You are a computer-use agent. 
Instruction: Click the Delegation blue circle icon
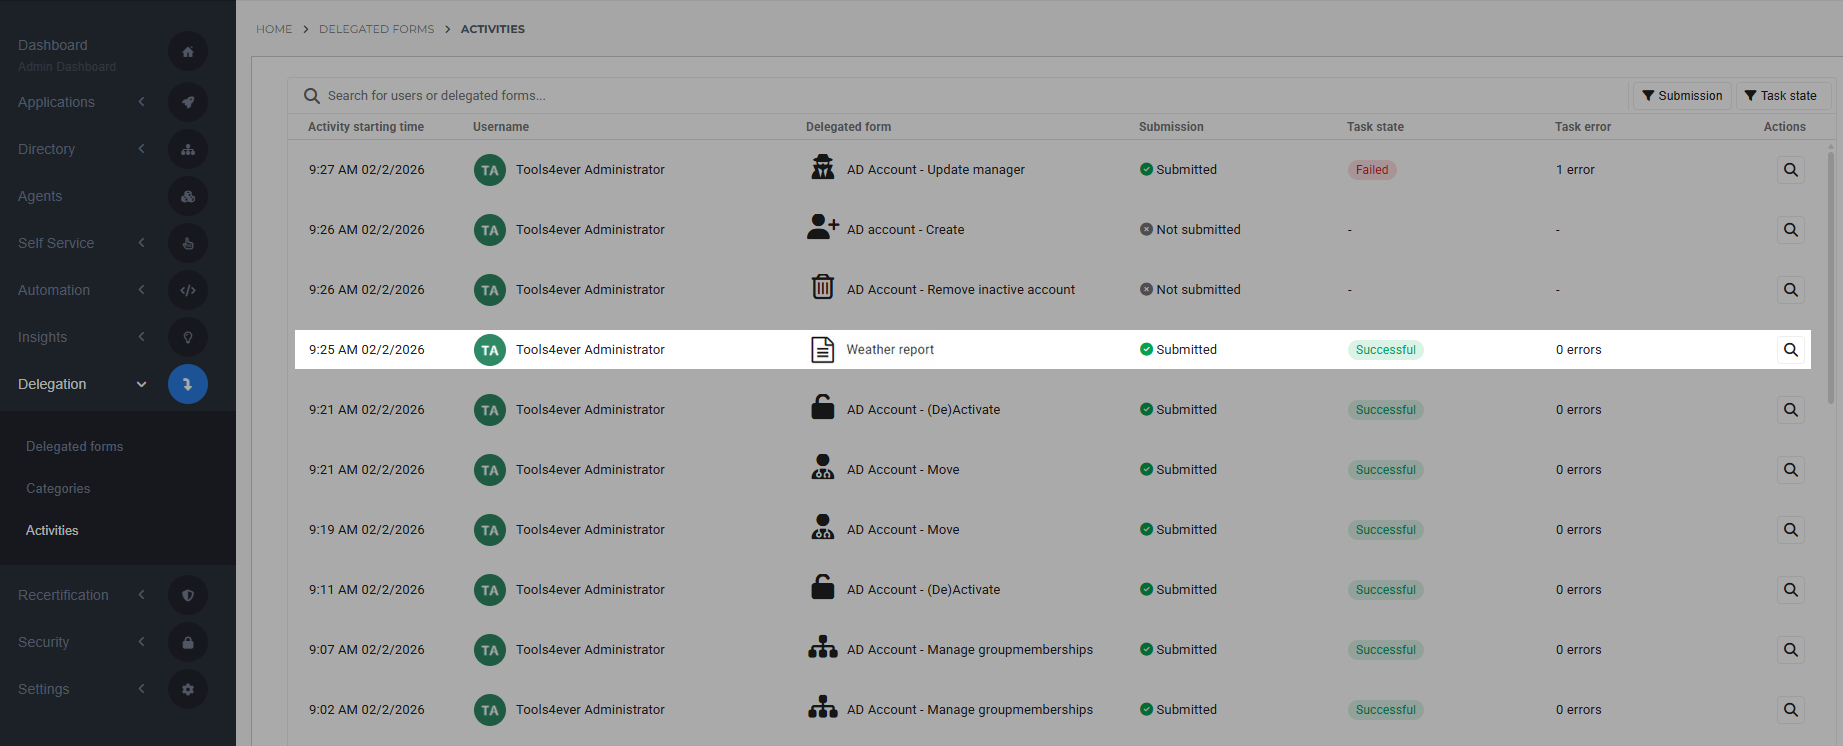188,384
